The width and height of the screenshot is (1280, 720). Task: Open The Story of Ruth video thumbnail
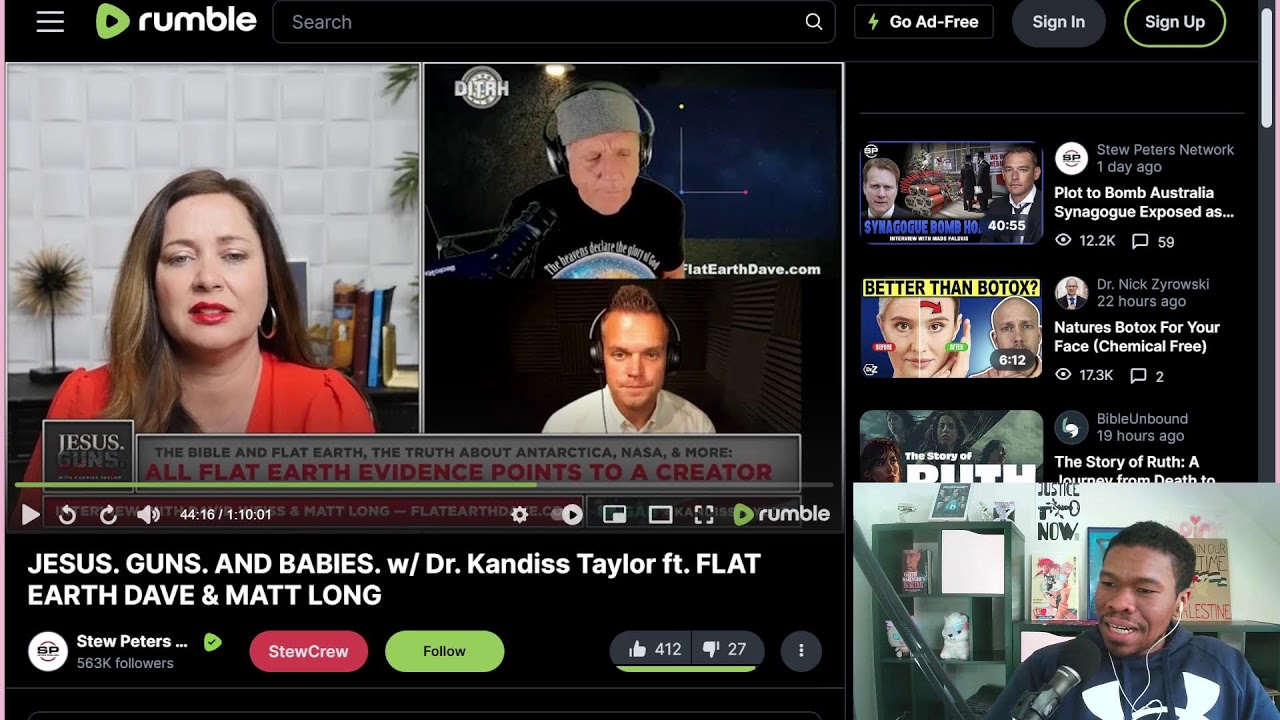(951, 447)
